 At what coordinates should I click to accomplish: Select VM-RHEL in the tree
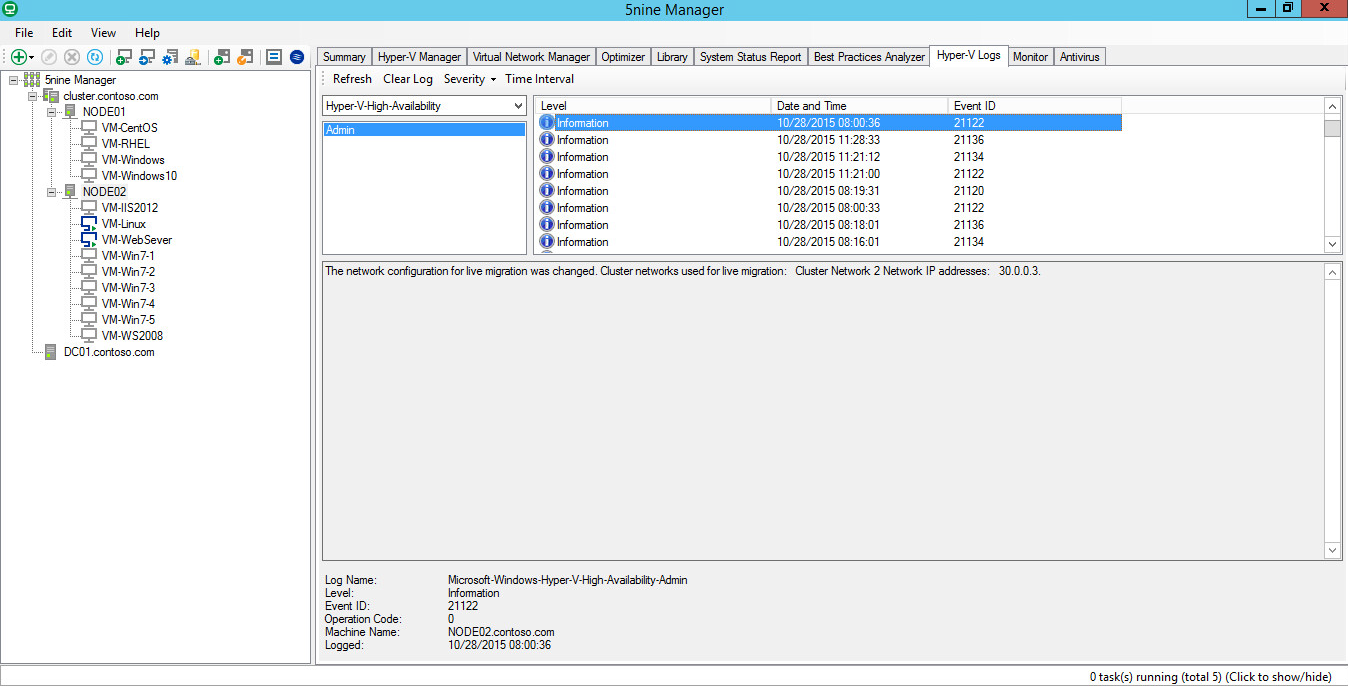pos(126,144)
